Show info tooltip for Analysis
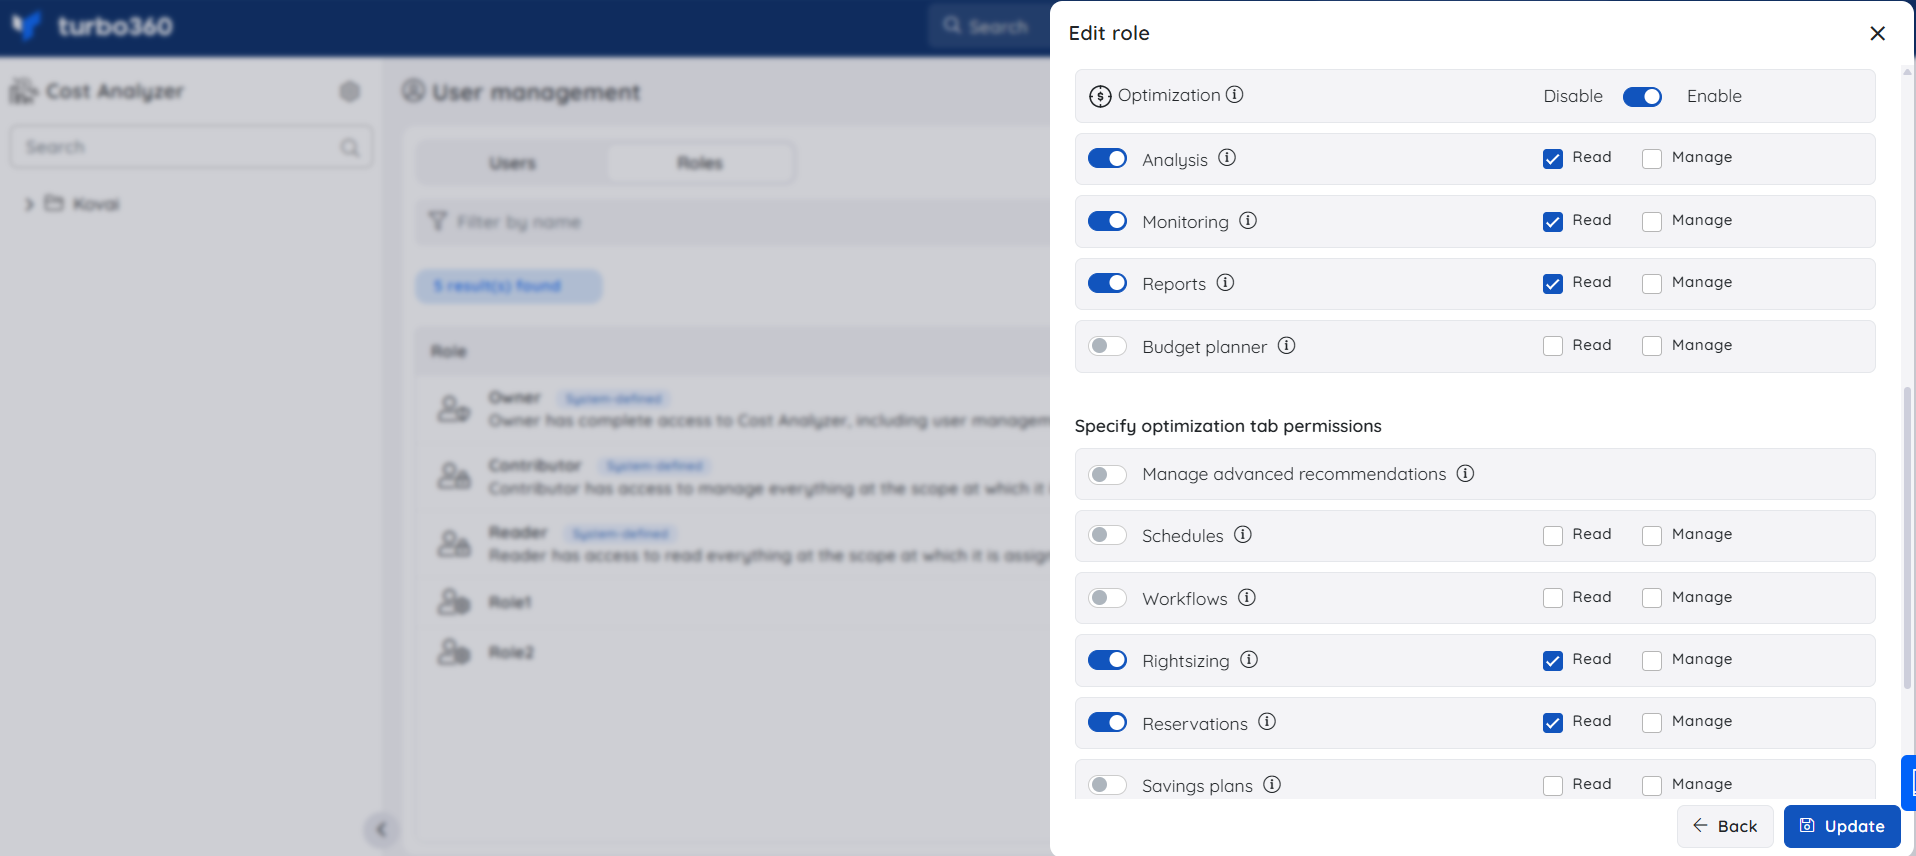Image resolution: width=1916 pixels, height=856 pixels. click(1227, 157)
